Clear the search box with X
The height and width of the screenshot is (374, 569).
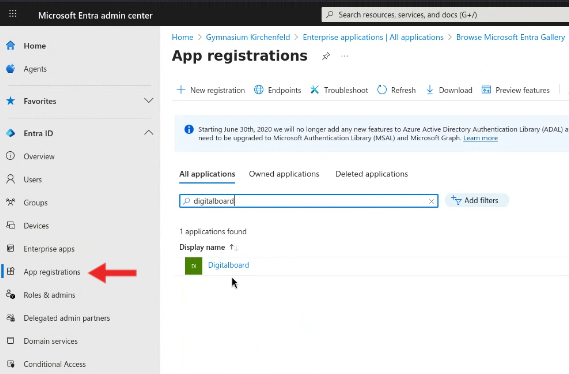[431, 201]
